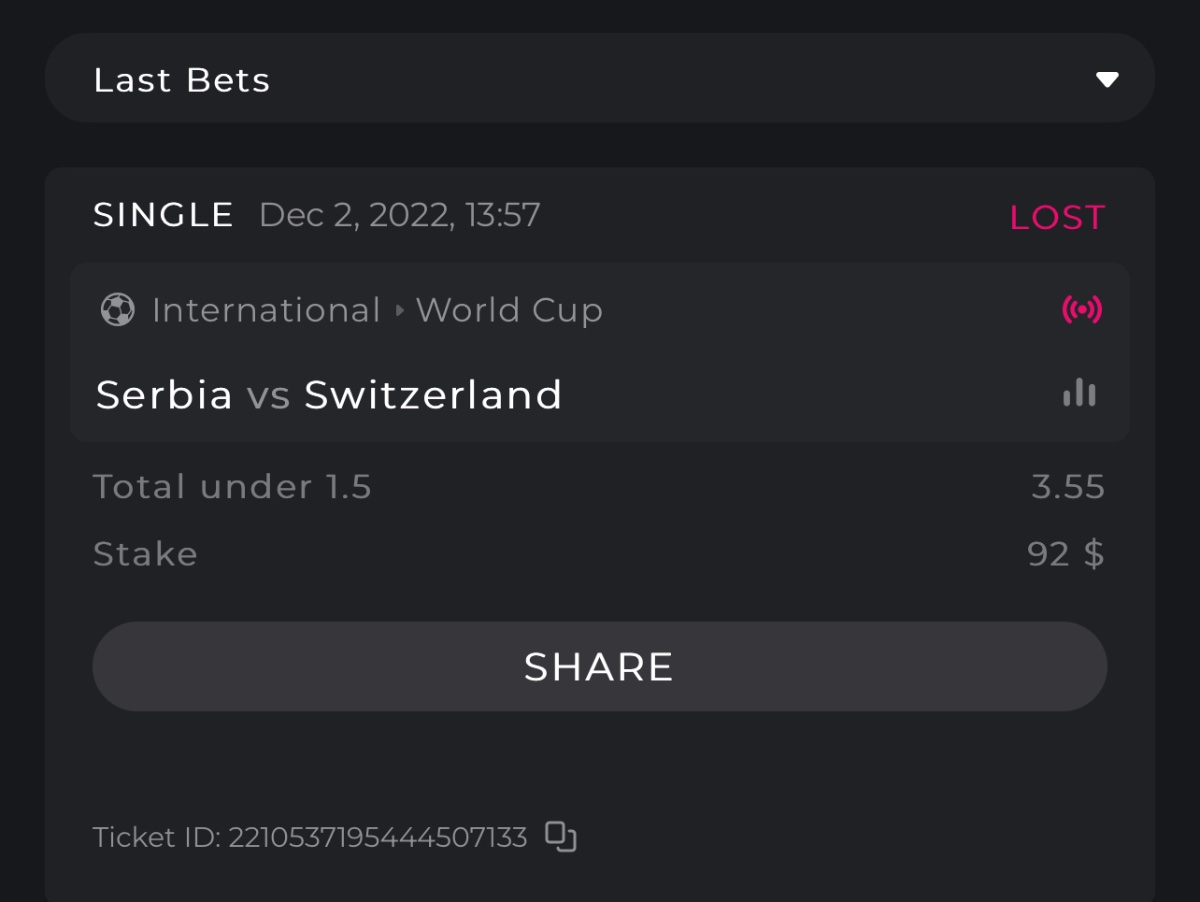Viewport: 1200px width, 902px height.
Task: Click the 3.55 odds value
Action: click(x=1067, y=487)
